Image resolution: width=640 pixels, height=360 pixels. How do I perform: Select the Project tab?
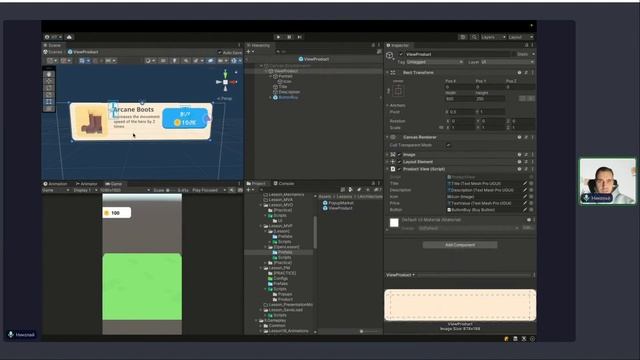(x=256, y=184)
